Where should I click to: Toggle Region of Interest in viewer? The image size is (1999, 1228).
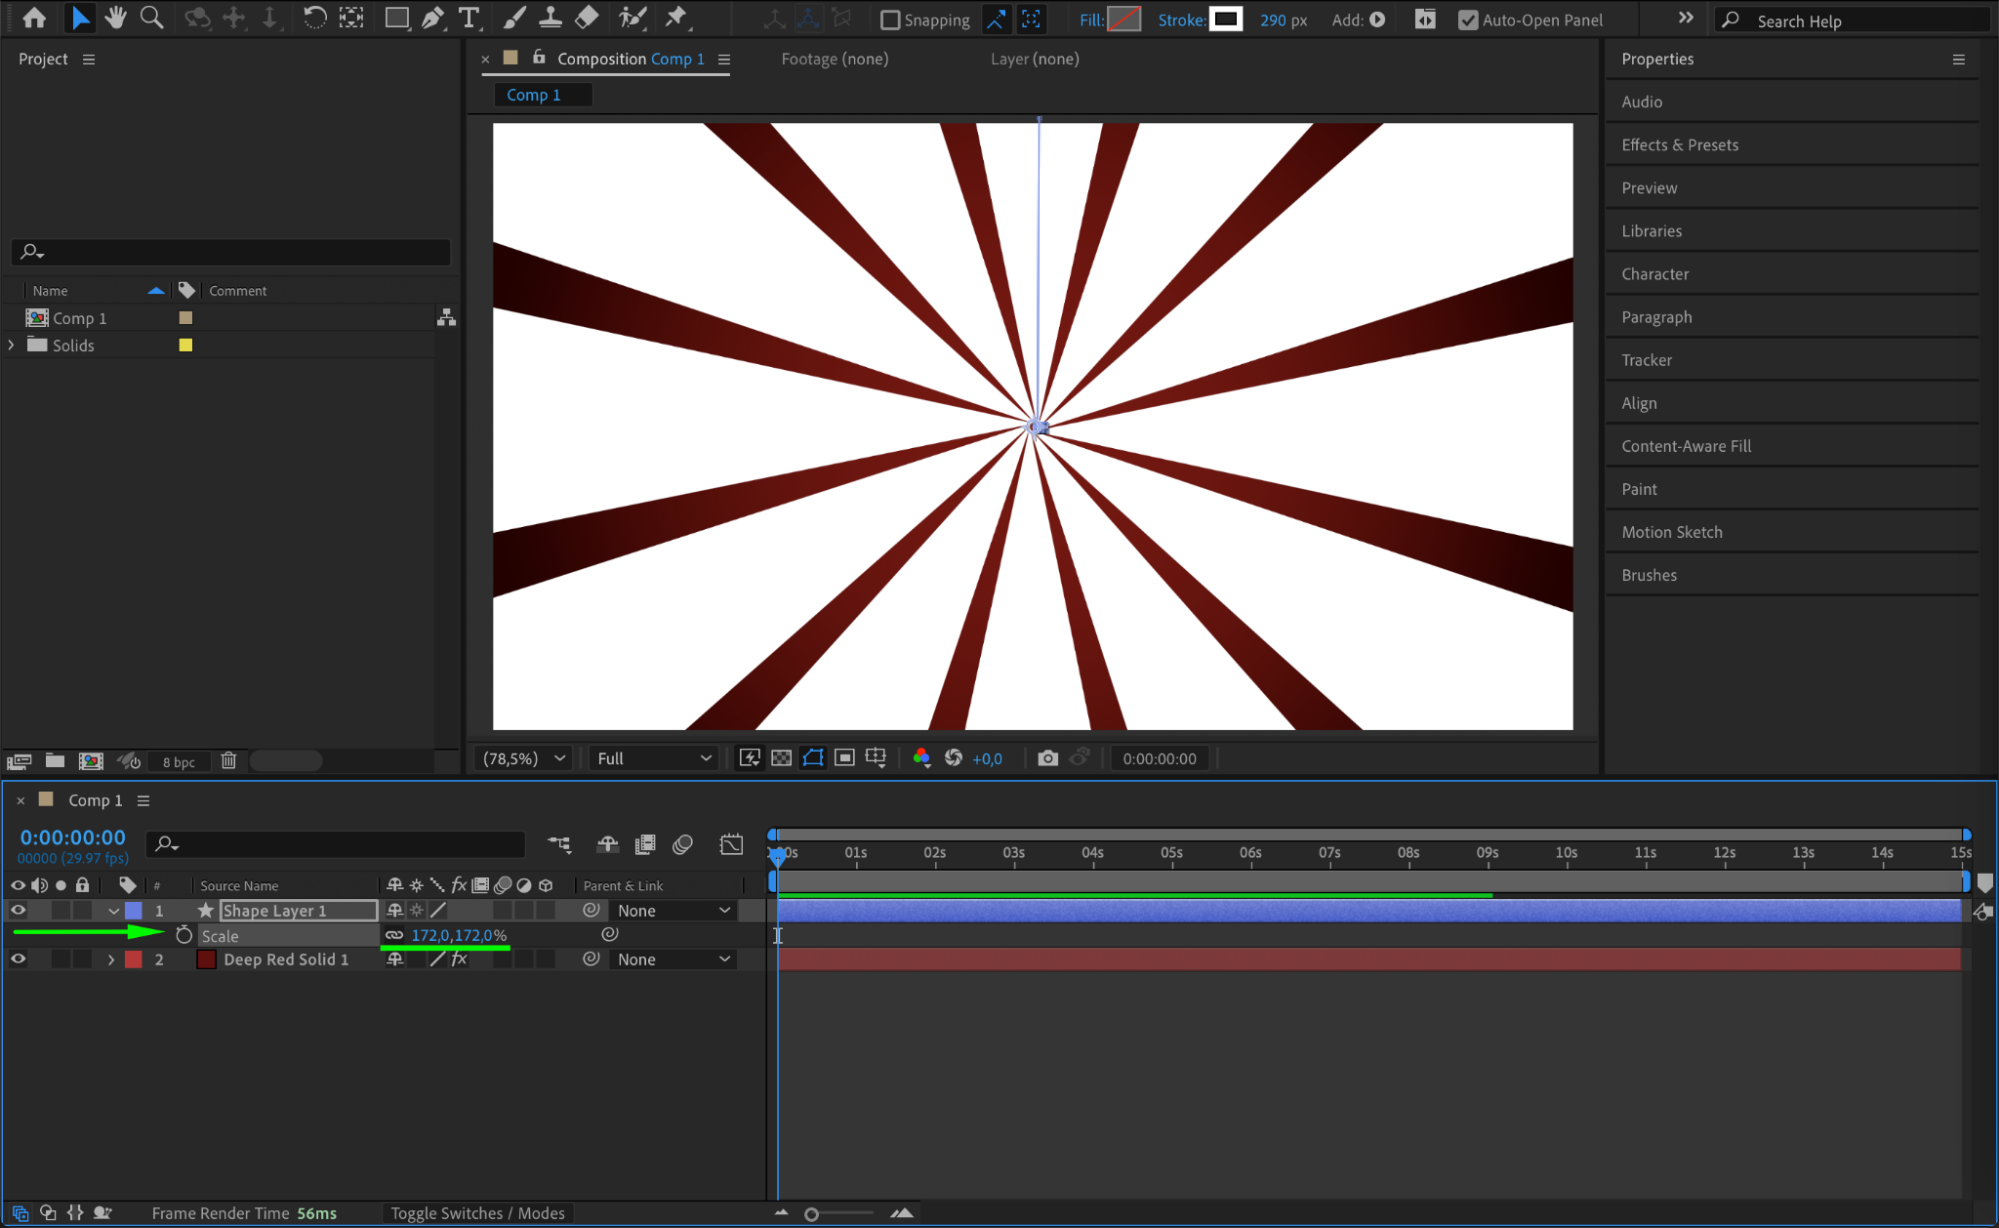845,758
